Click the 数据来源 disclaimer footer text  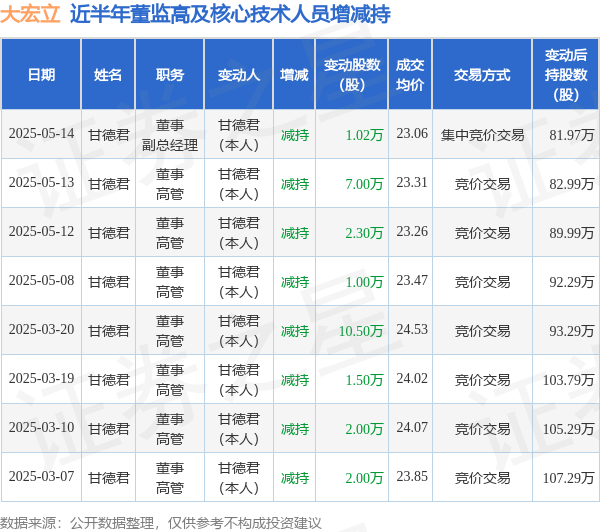point(161,523)
